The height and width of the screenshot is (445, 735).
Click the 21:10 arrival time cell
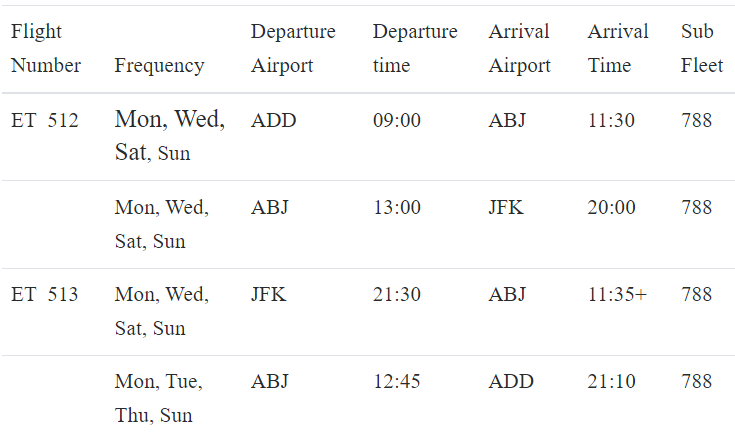pyautogui.click(x=611, y=381)
